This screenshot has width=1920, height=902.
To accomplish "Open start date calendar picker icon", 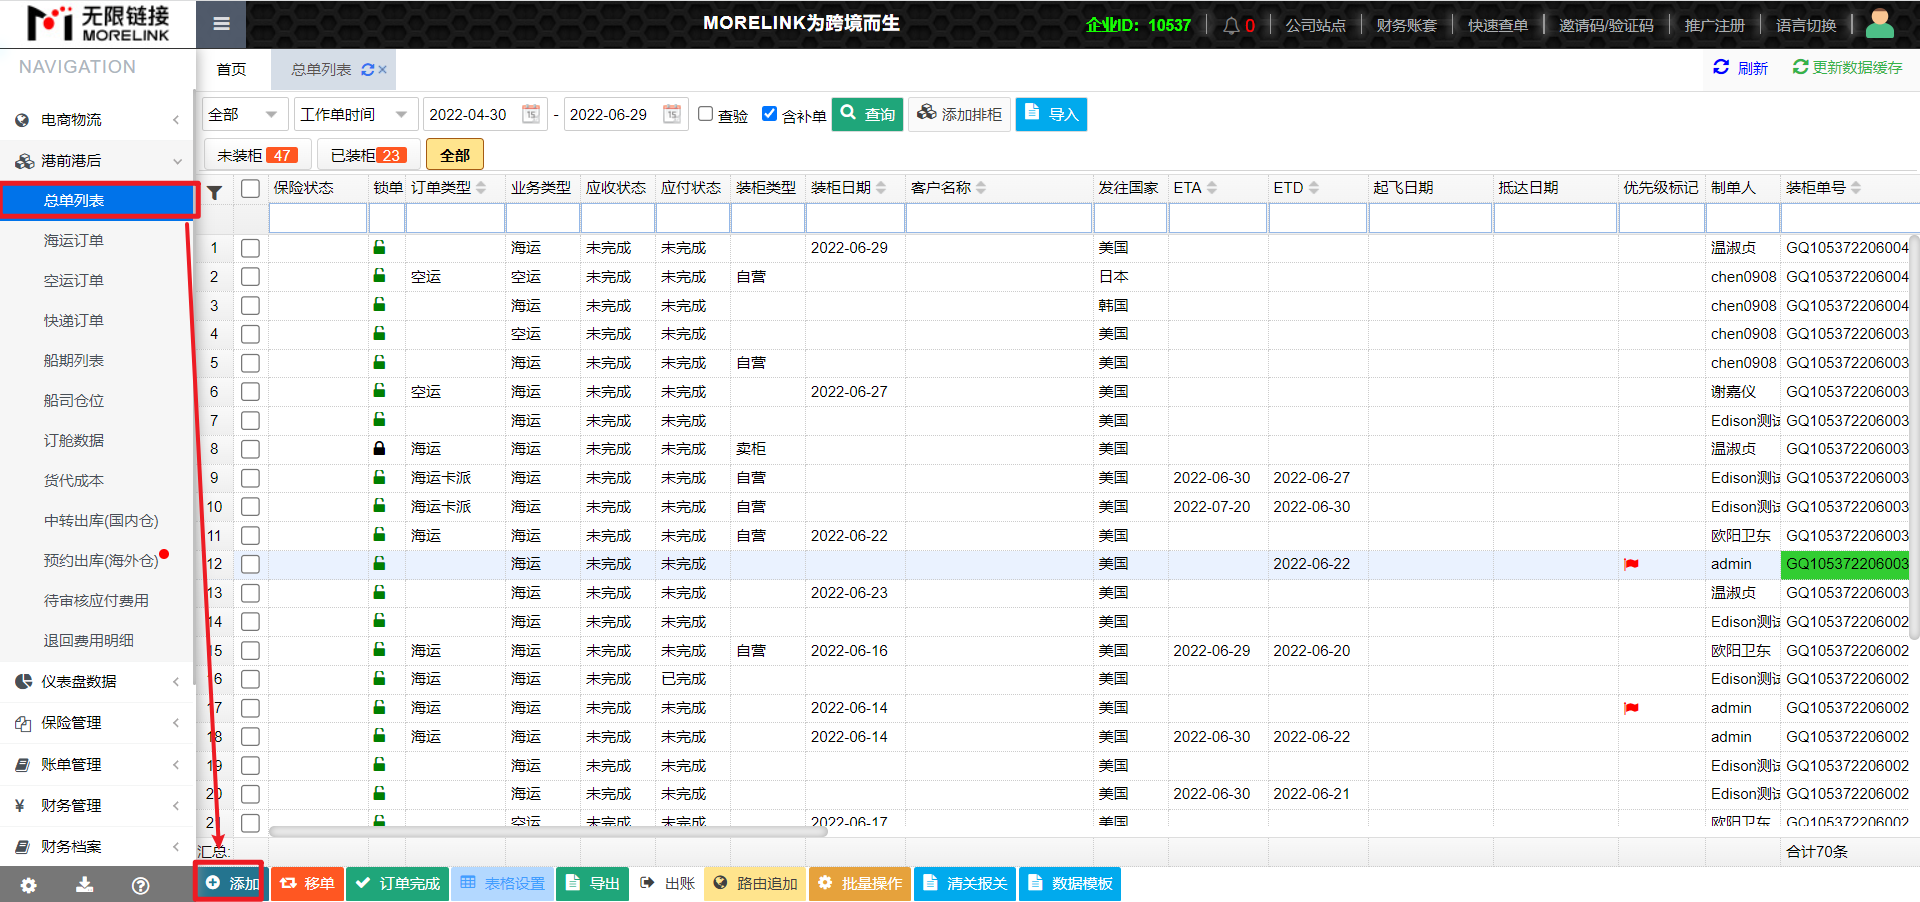I will pos(531,114).
